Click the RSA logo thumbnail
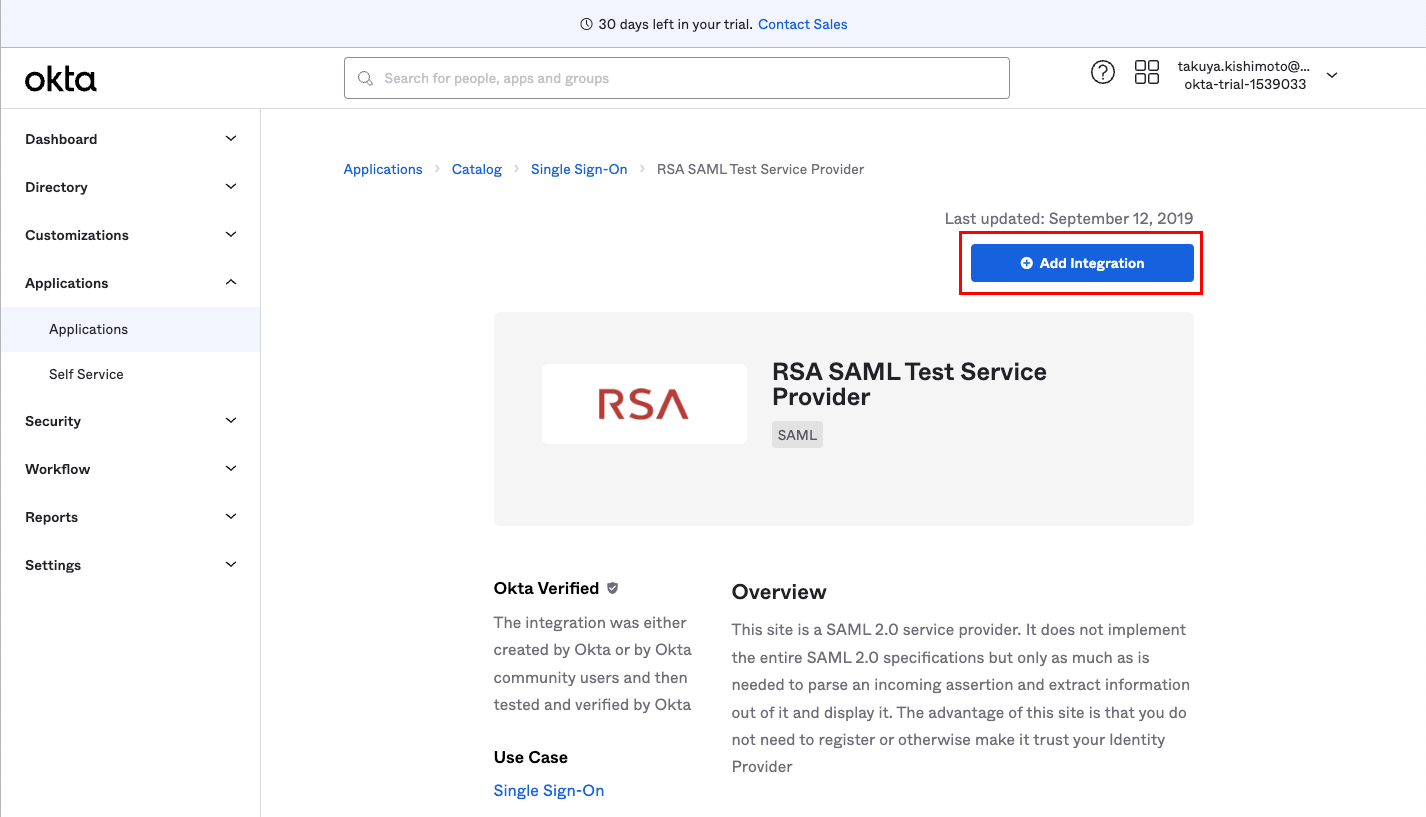 coord(644,404)
